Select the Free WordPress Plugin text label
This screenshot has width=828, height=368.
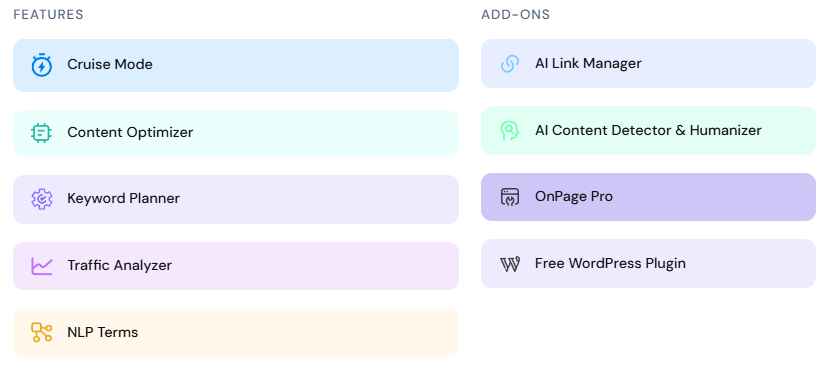(x=610, y=263)
